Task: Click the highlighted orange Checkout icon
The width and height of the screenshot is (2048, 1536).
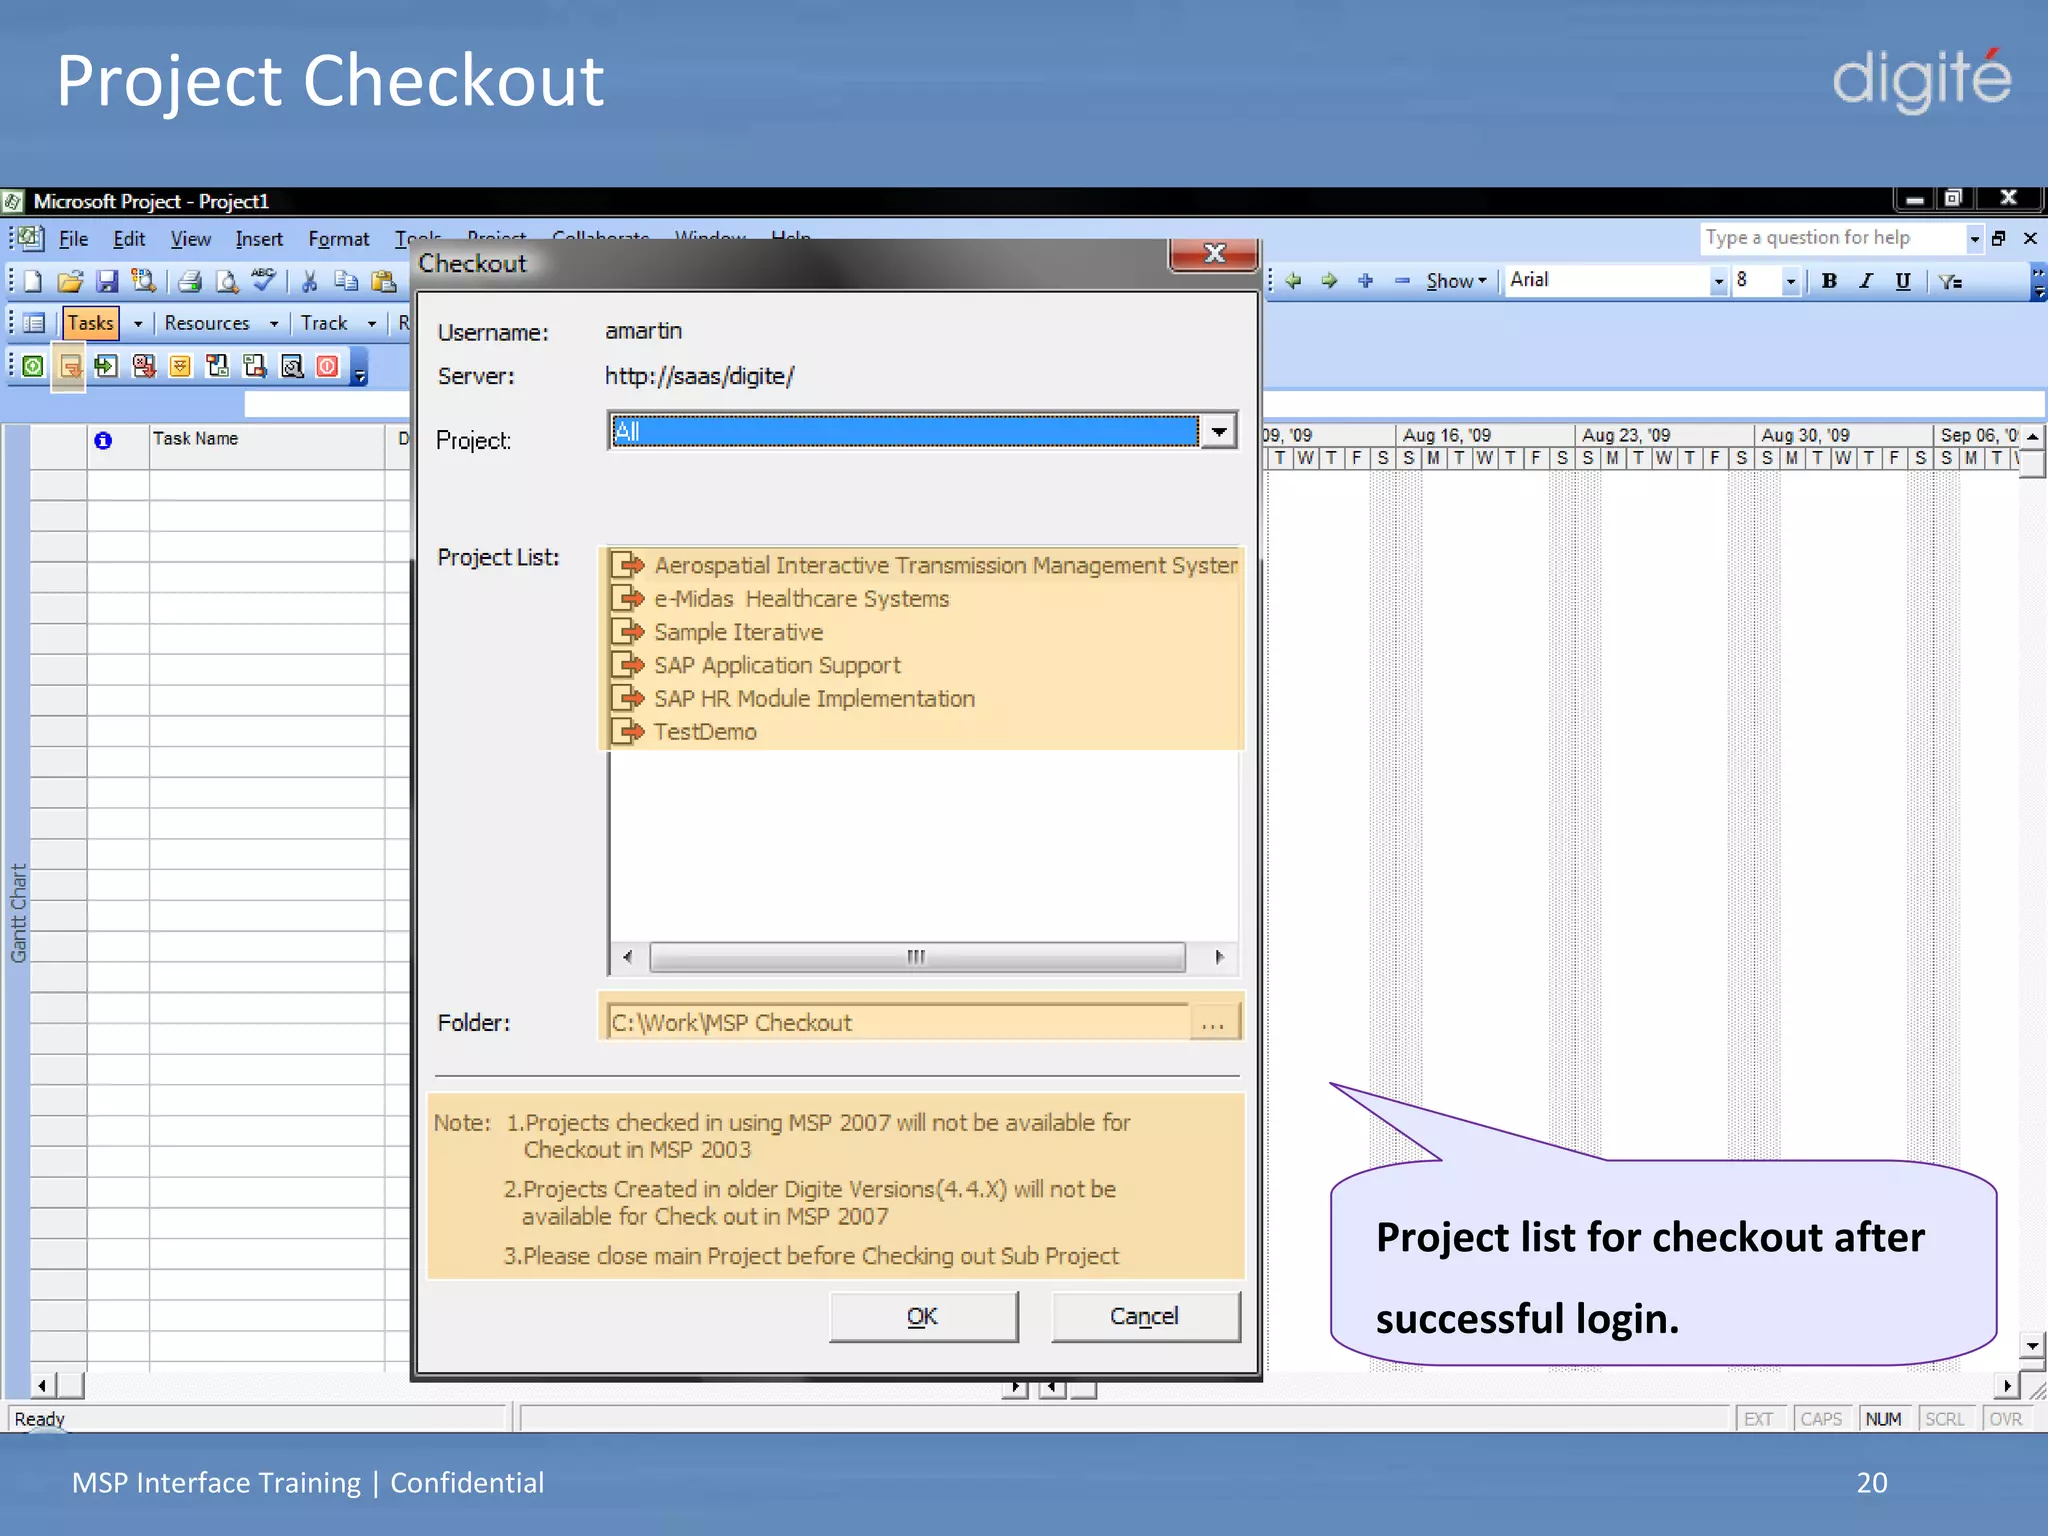Action: coord(69,367)
